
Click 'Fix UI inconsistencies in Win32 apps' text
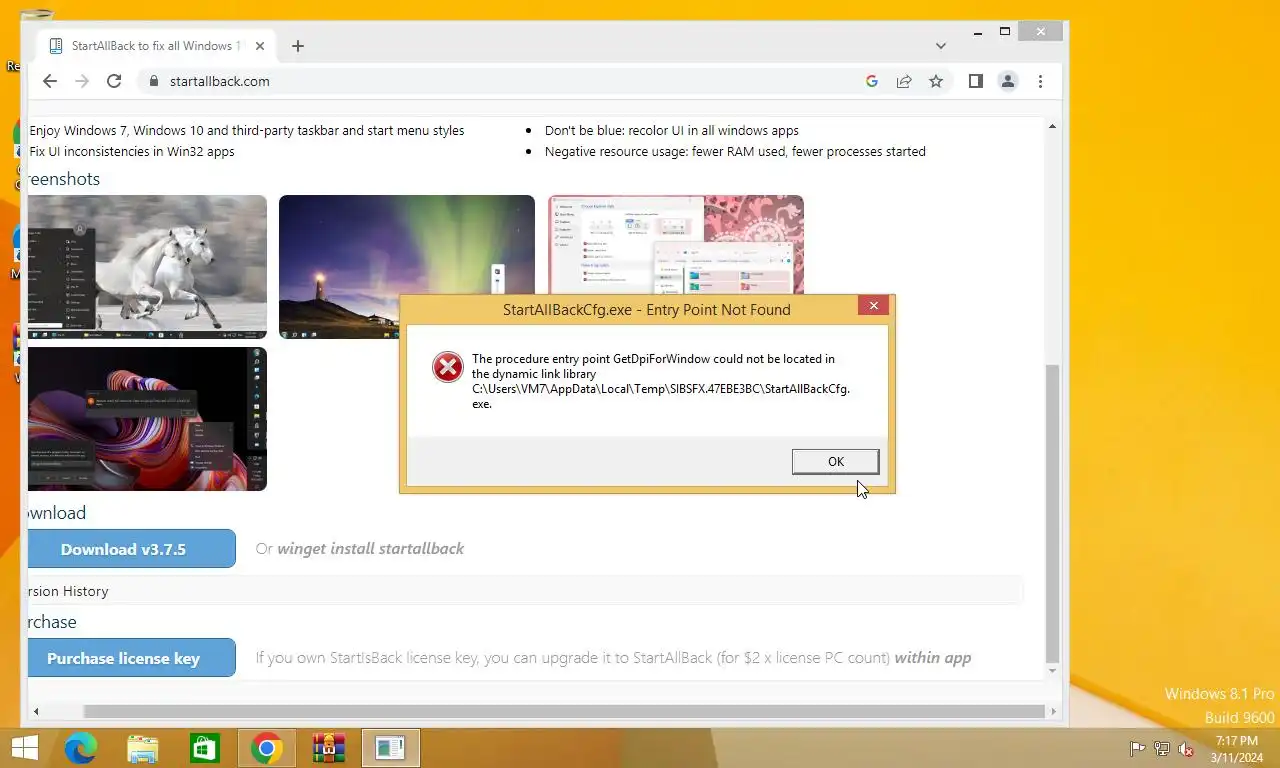[132, 152]
